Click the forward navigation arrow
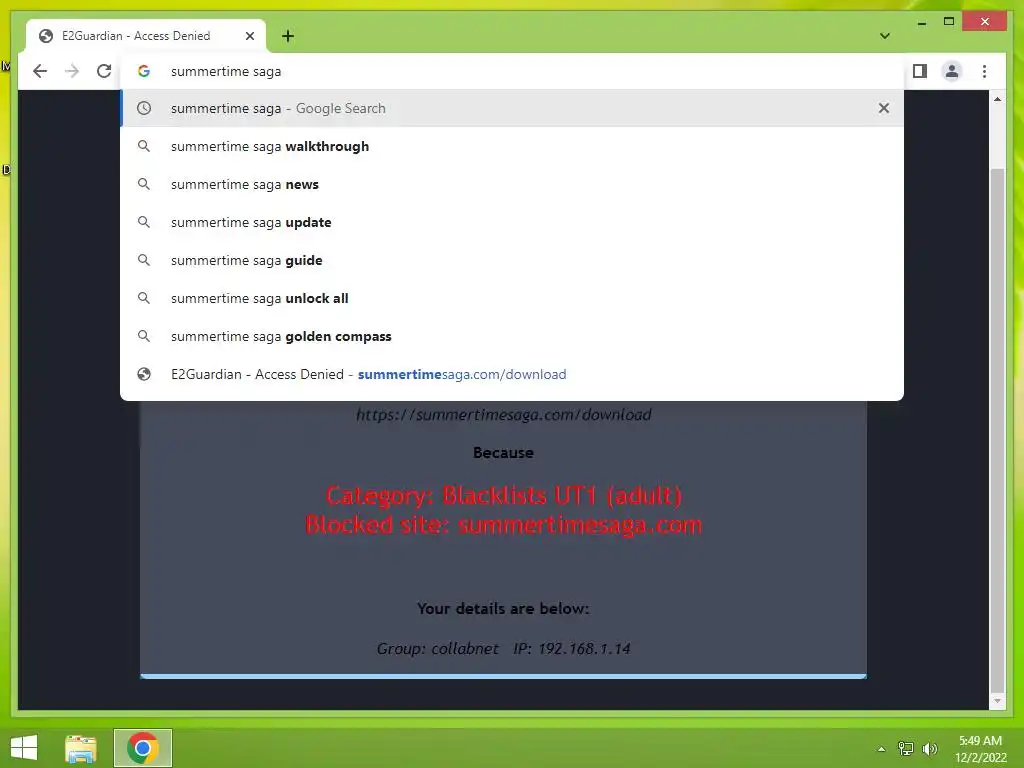 (72, 71)
